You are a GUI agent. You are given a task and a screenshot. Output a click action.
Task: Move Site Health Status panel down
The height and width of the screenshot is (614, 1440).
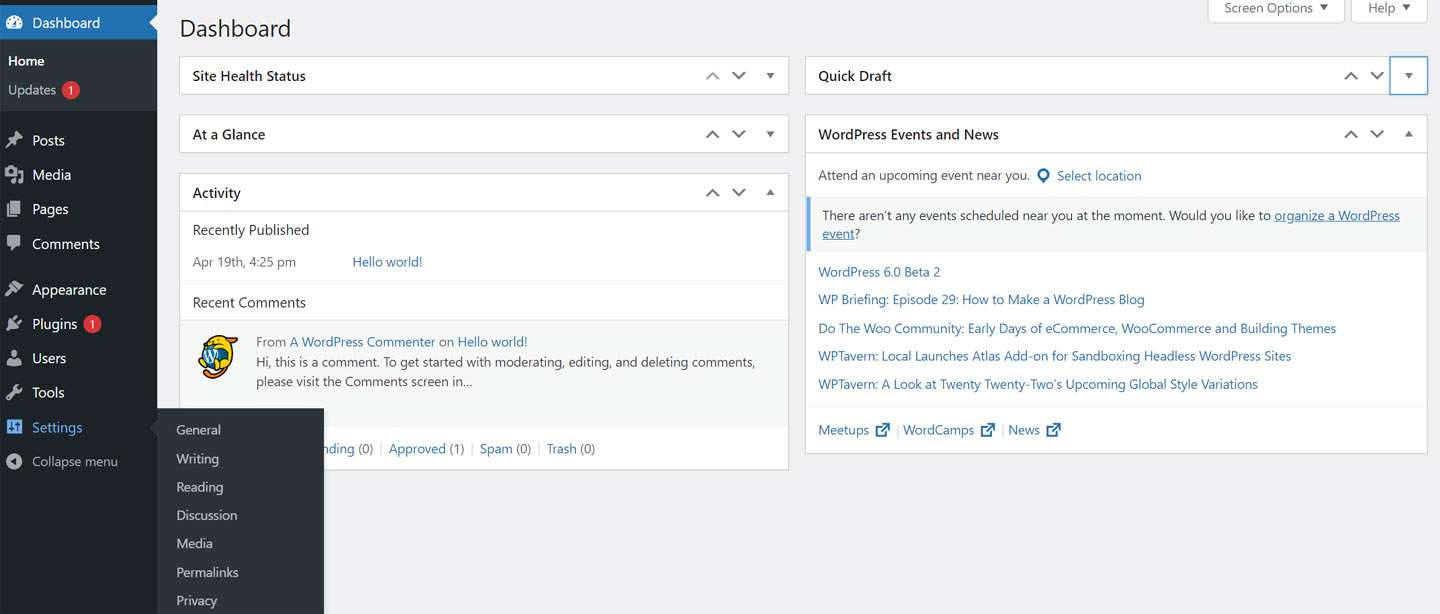pos(739,76)
